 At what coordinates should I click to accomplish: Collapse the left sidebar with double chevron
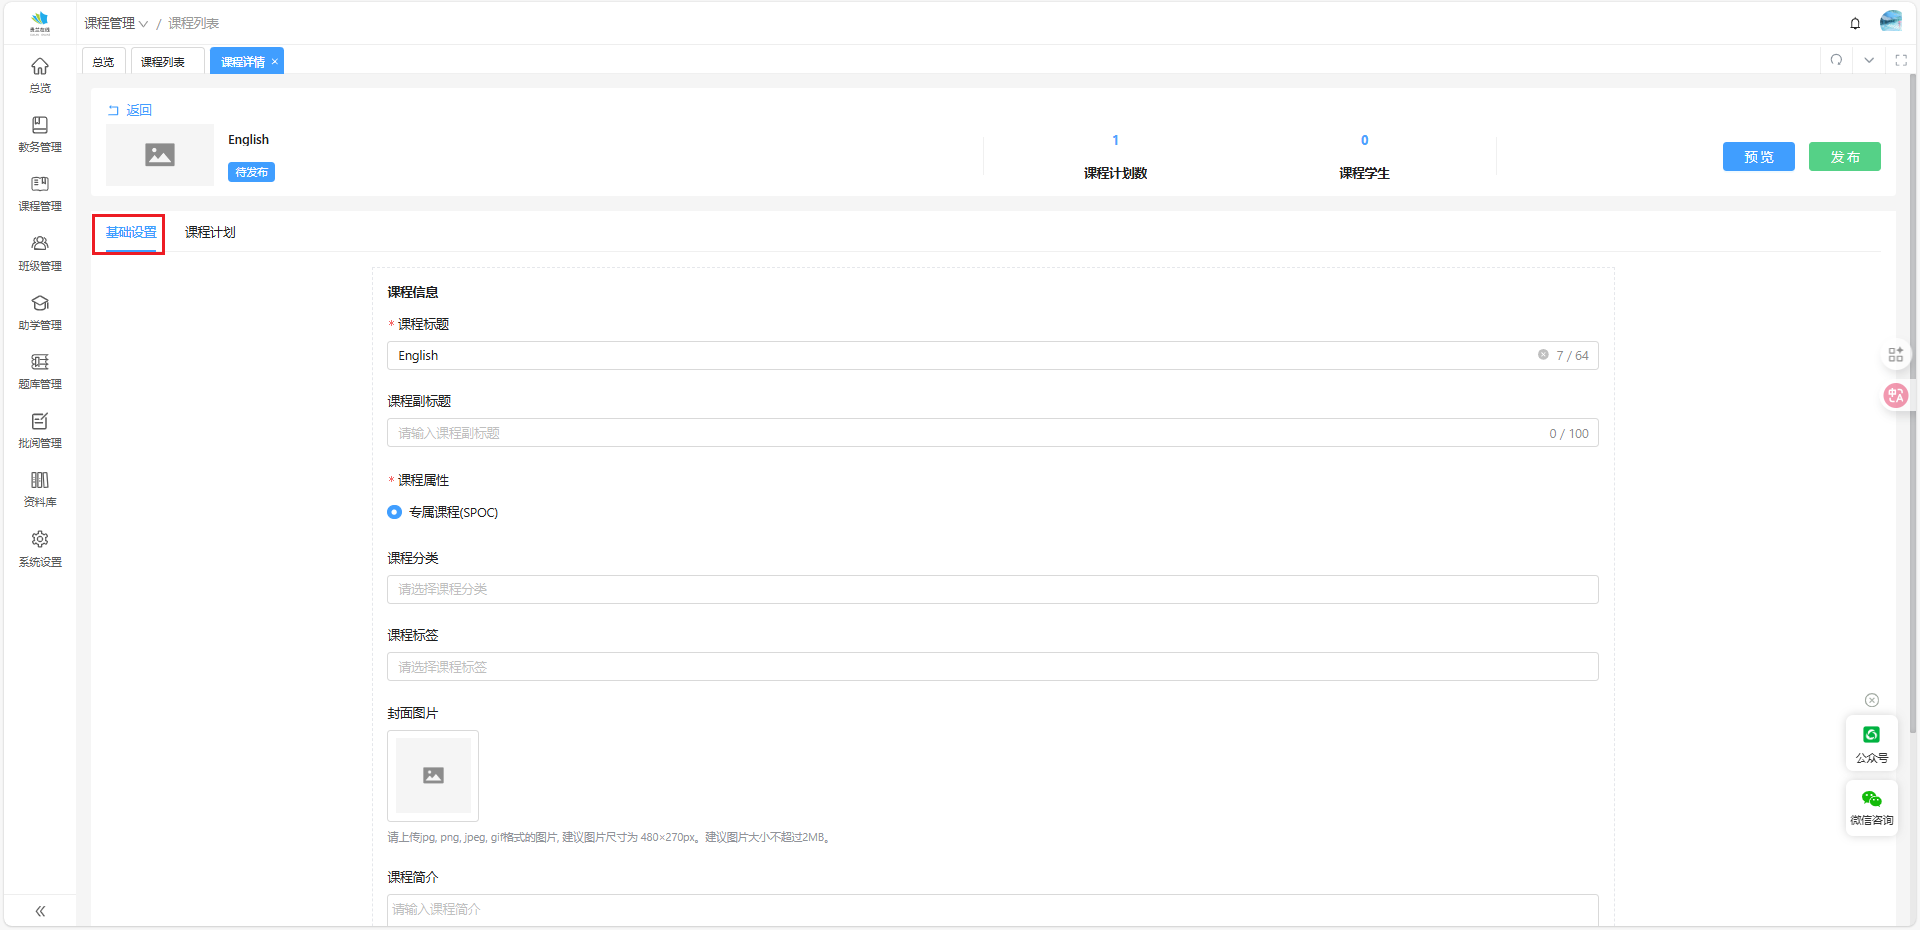pyautogui.click(x=40, y=911)
